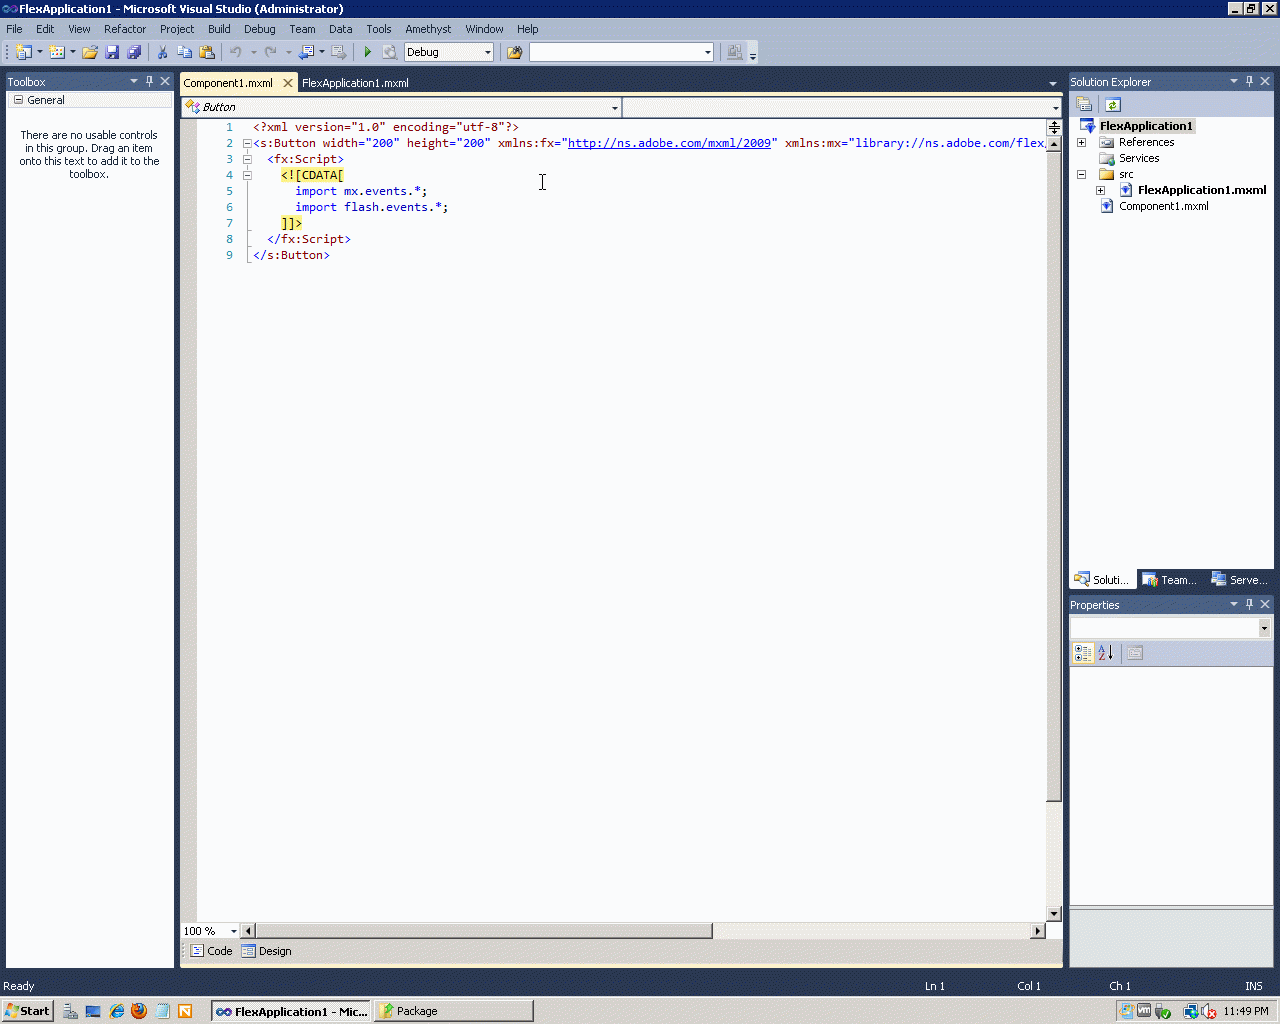Click the Open File toolbar icon

click(90, 52)
